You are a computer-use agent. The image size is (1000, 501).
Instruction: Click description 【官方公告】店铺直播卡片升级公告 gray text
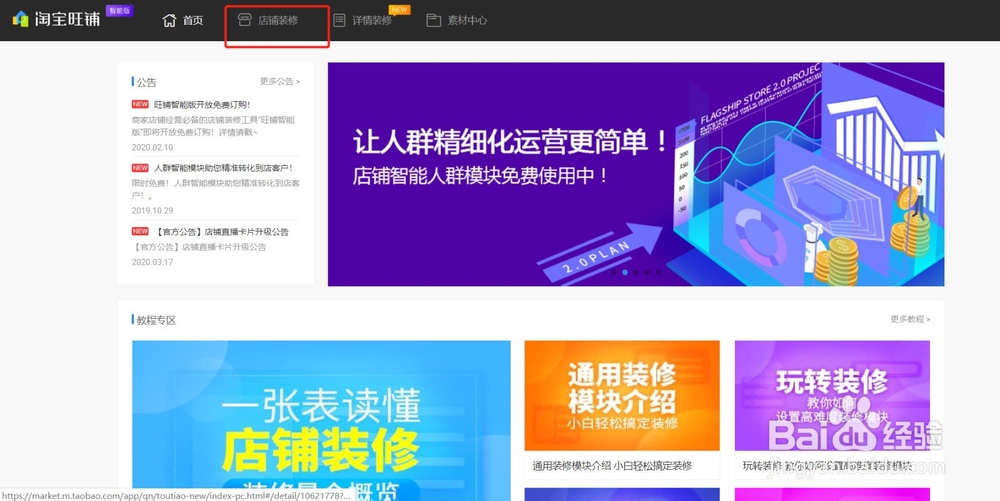199,247
